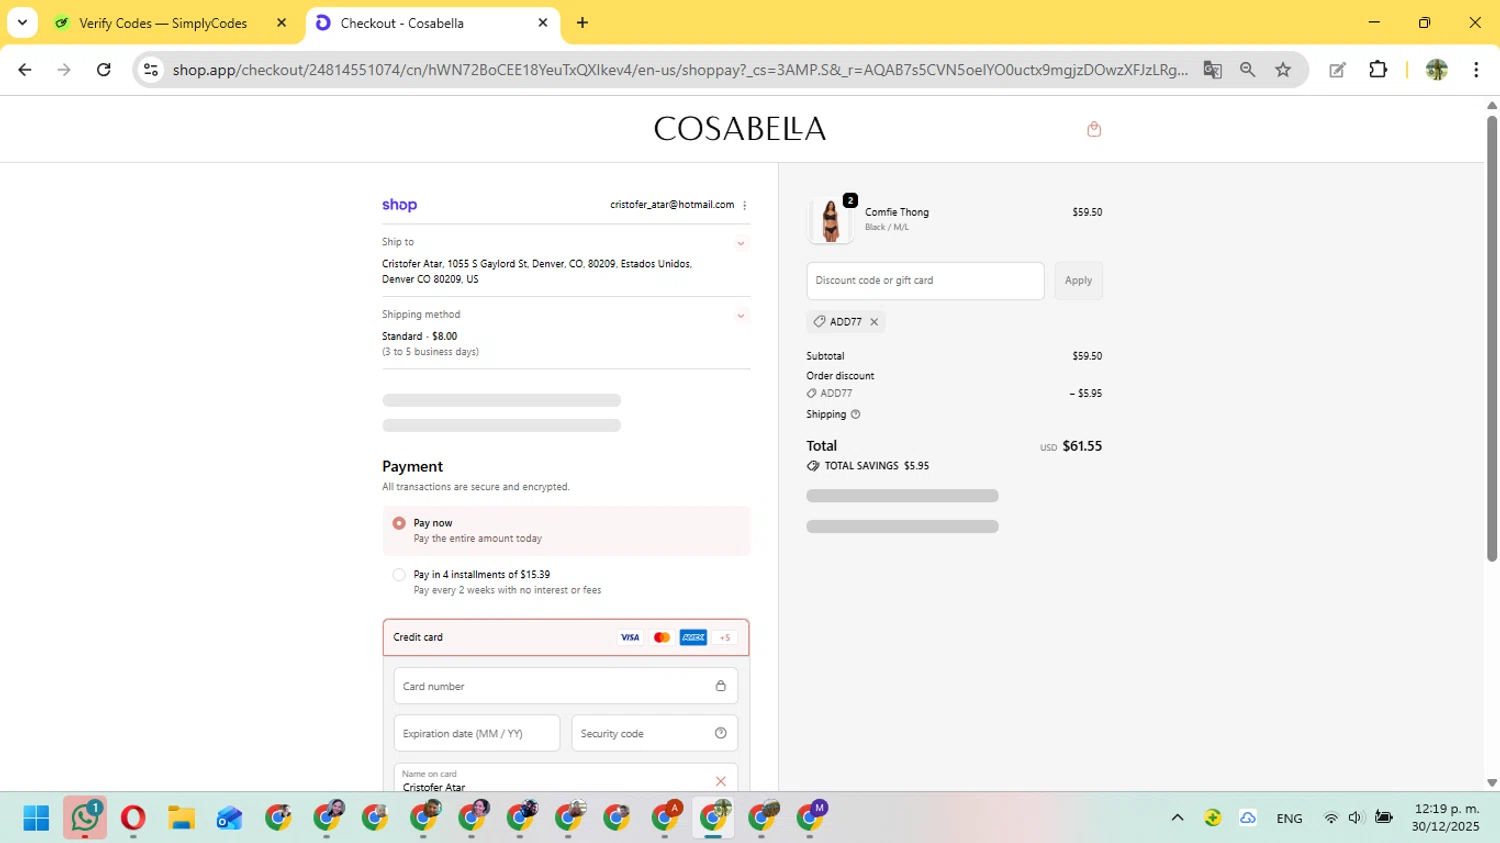Click the Credit card payment header
Screen dimensions: 1500x843
[x=566, y=637]
